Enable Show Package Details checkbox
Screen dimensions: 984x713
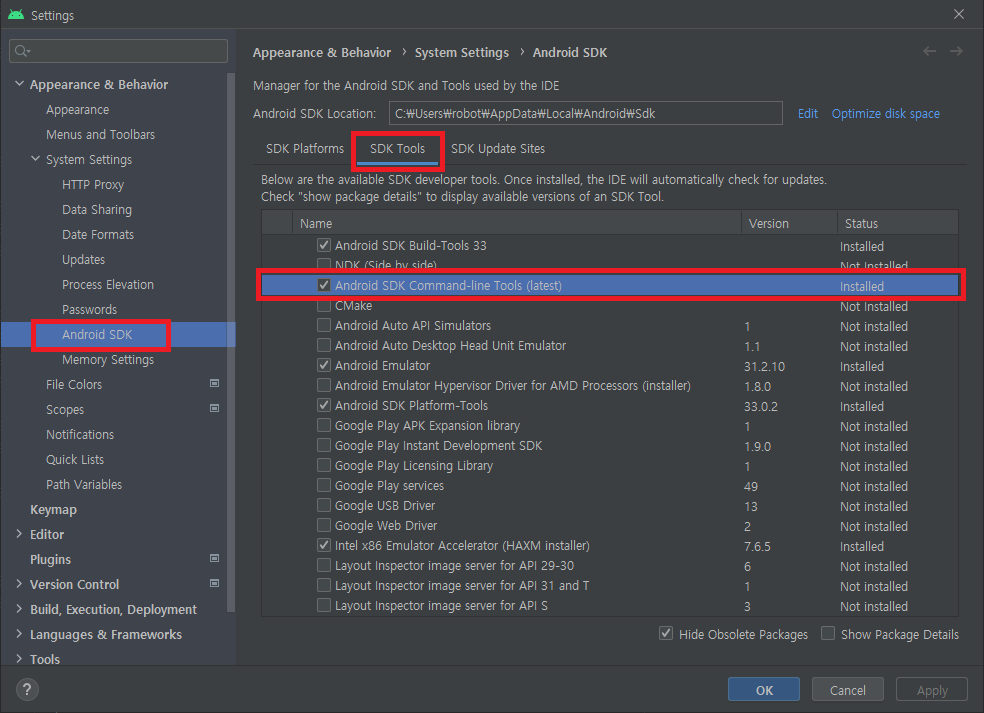pyautogui.click(x=828, y=633)
